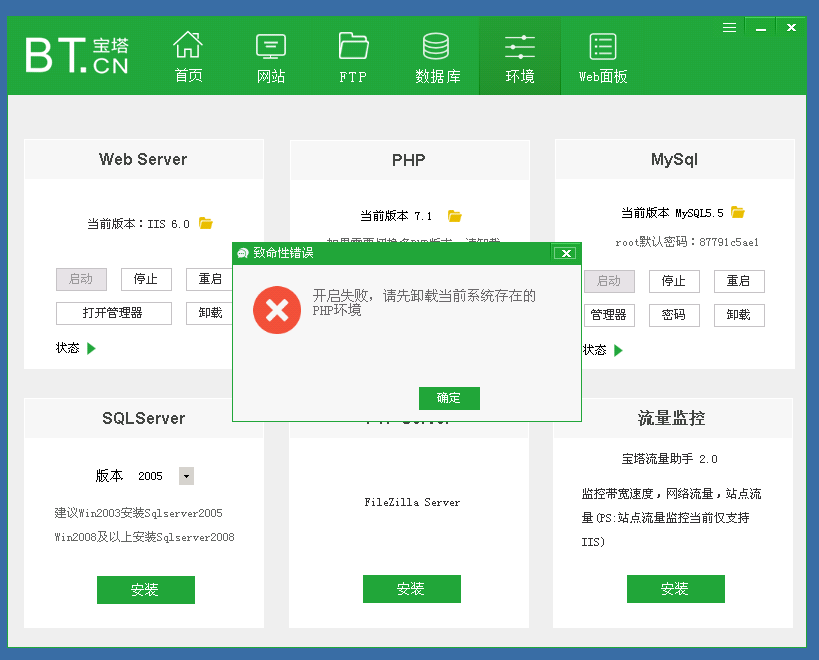
Task: Click the 流量监控 panel heading
Action: tap(671, 418)
